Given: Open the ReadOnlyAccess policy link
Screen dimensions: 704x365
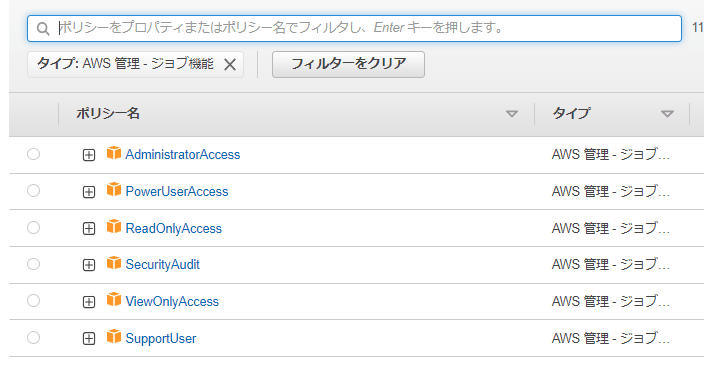Looking at the screenshot, I should [x=174, y=228].
